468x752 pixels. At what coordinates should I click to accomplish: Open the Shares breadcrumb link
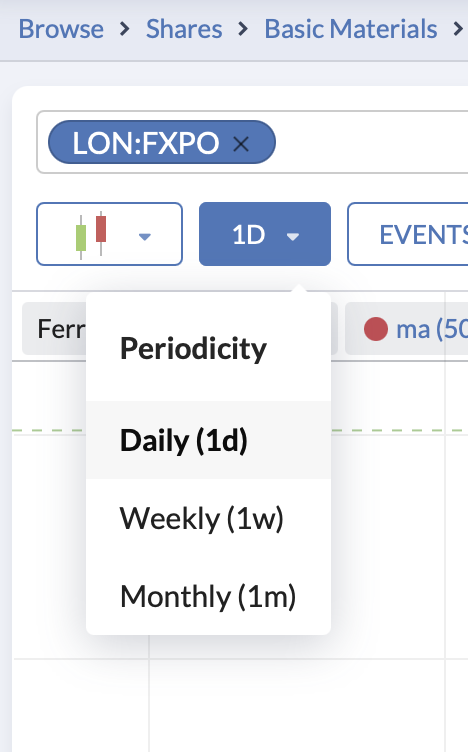[184, 29]
